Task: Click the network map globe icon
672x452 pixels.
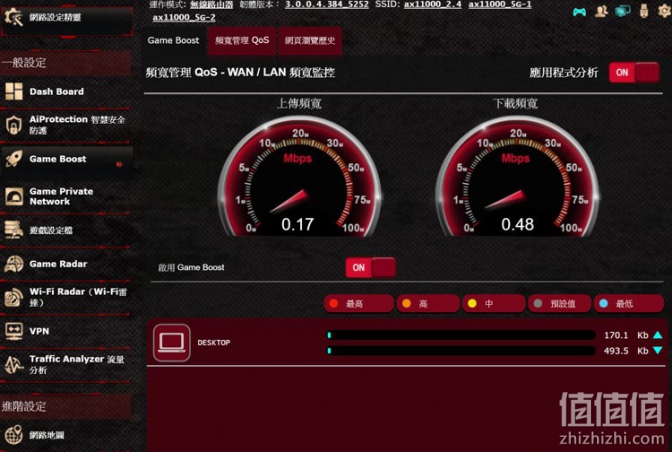Action: click(x=14, y=435)
